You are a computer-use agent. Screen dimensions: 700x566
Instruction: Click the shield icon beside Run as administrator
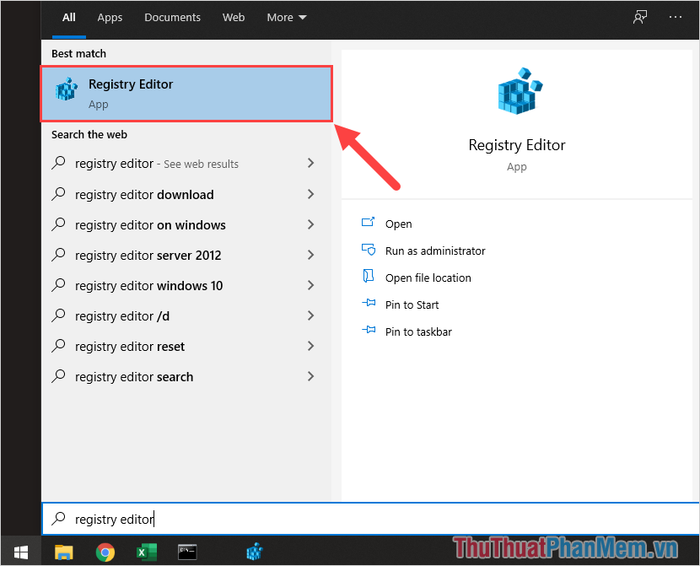click(x=368, y=249)
